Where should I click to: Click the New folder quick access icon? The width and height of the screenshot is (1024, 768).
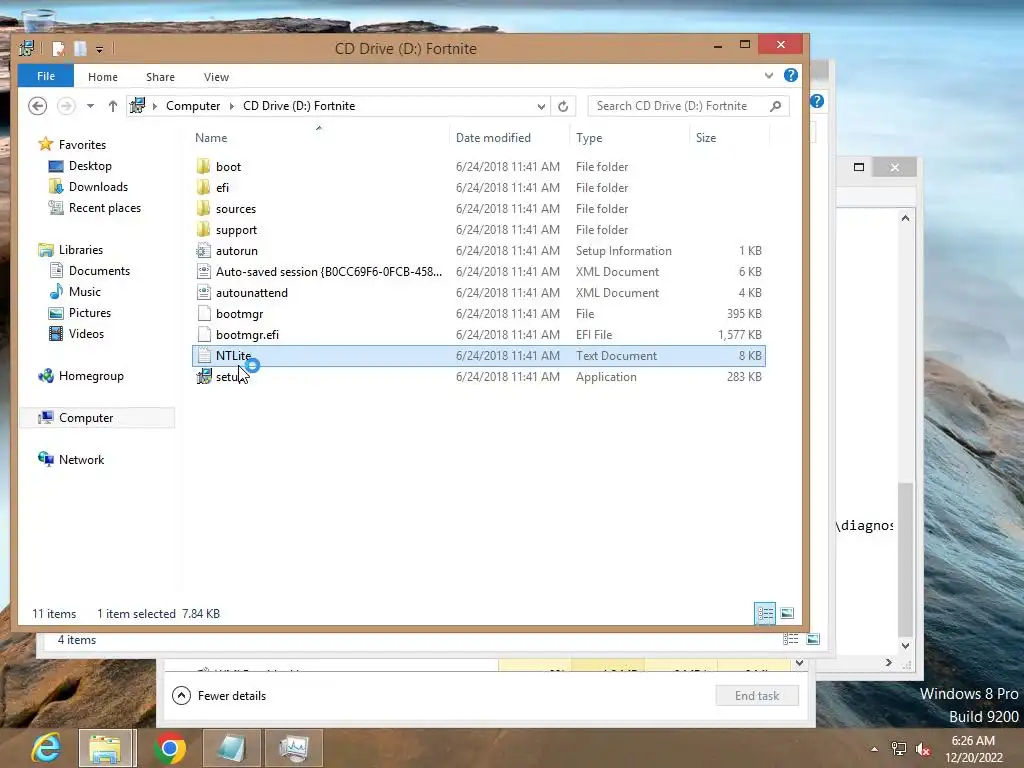tap(80, 48)
